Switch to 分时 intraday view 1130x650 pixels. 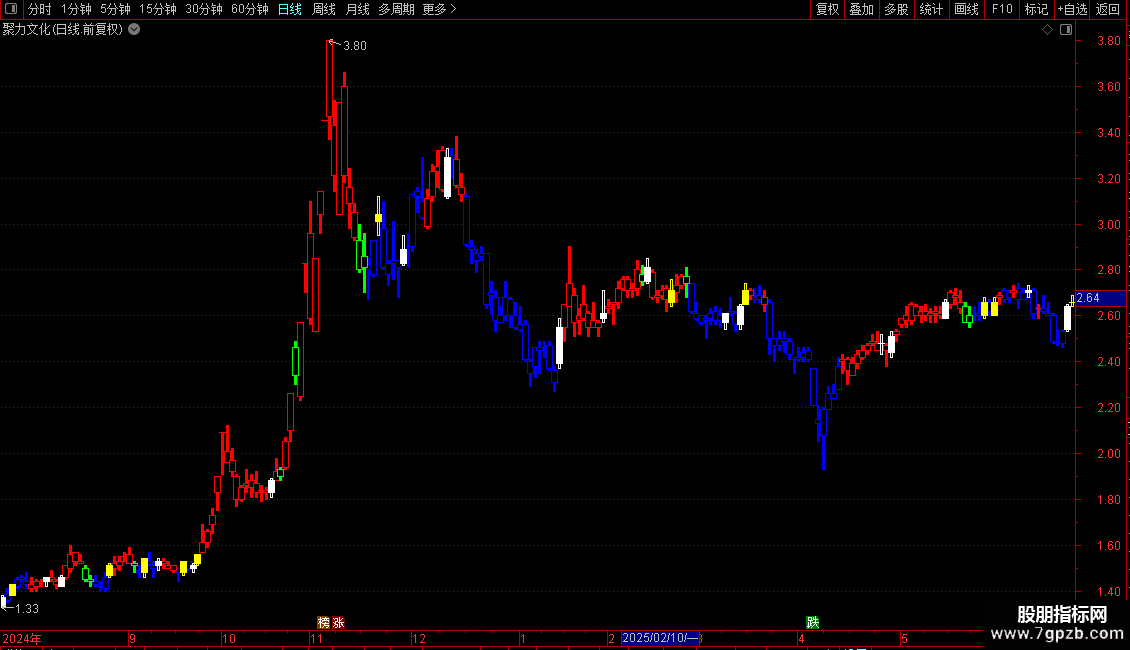(x=40, y=9)
